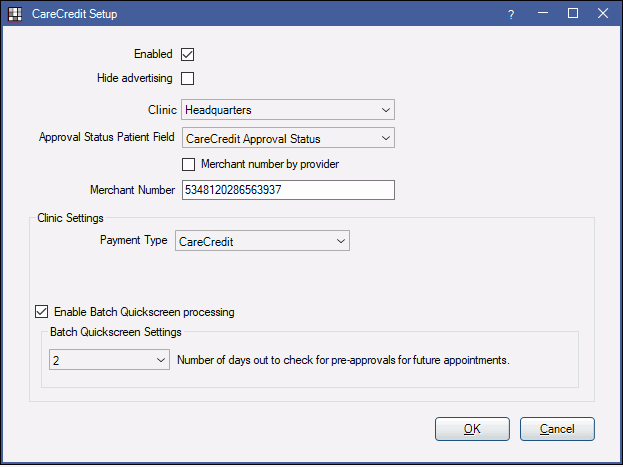Tick the Hide advertising checkbox

coord(188,78)
